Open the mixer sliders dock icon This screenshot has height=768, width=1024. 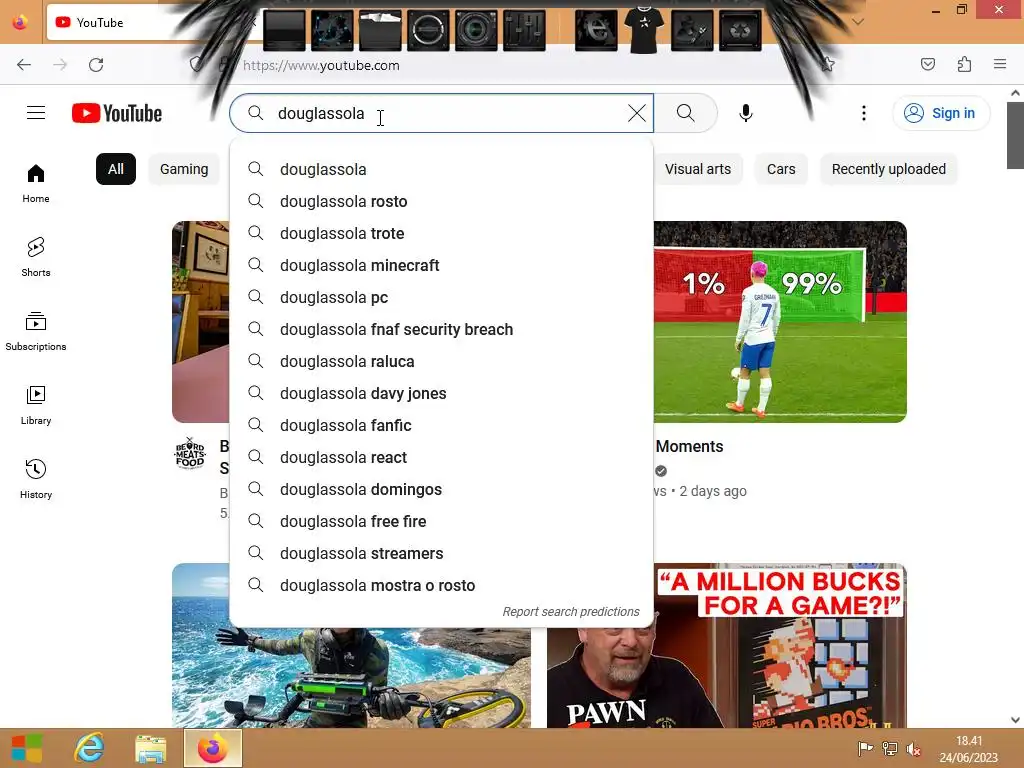coord(524,30)
